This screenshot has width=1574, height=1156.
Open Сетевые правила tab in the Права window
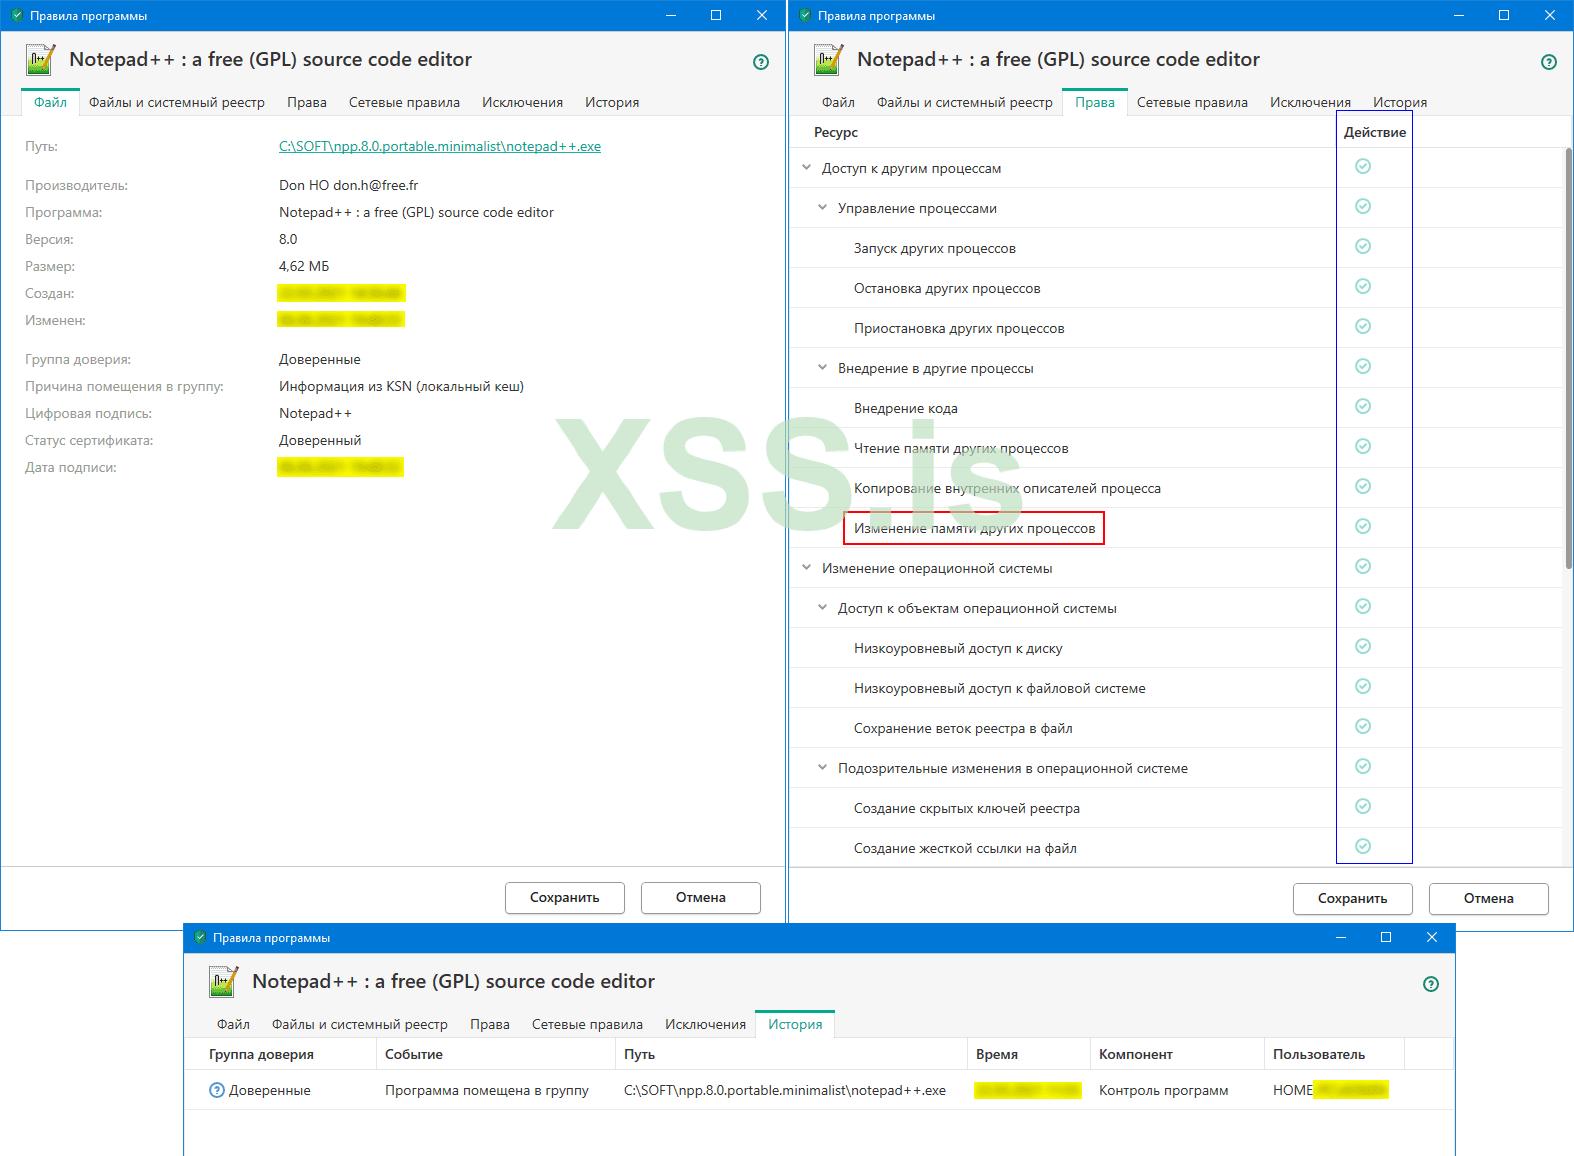[x=1192, y=102]
